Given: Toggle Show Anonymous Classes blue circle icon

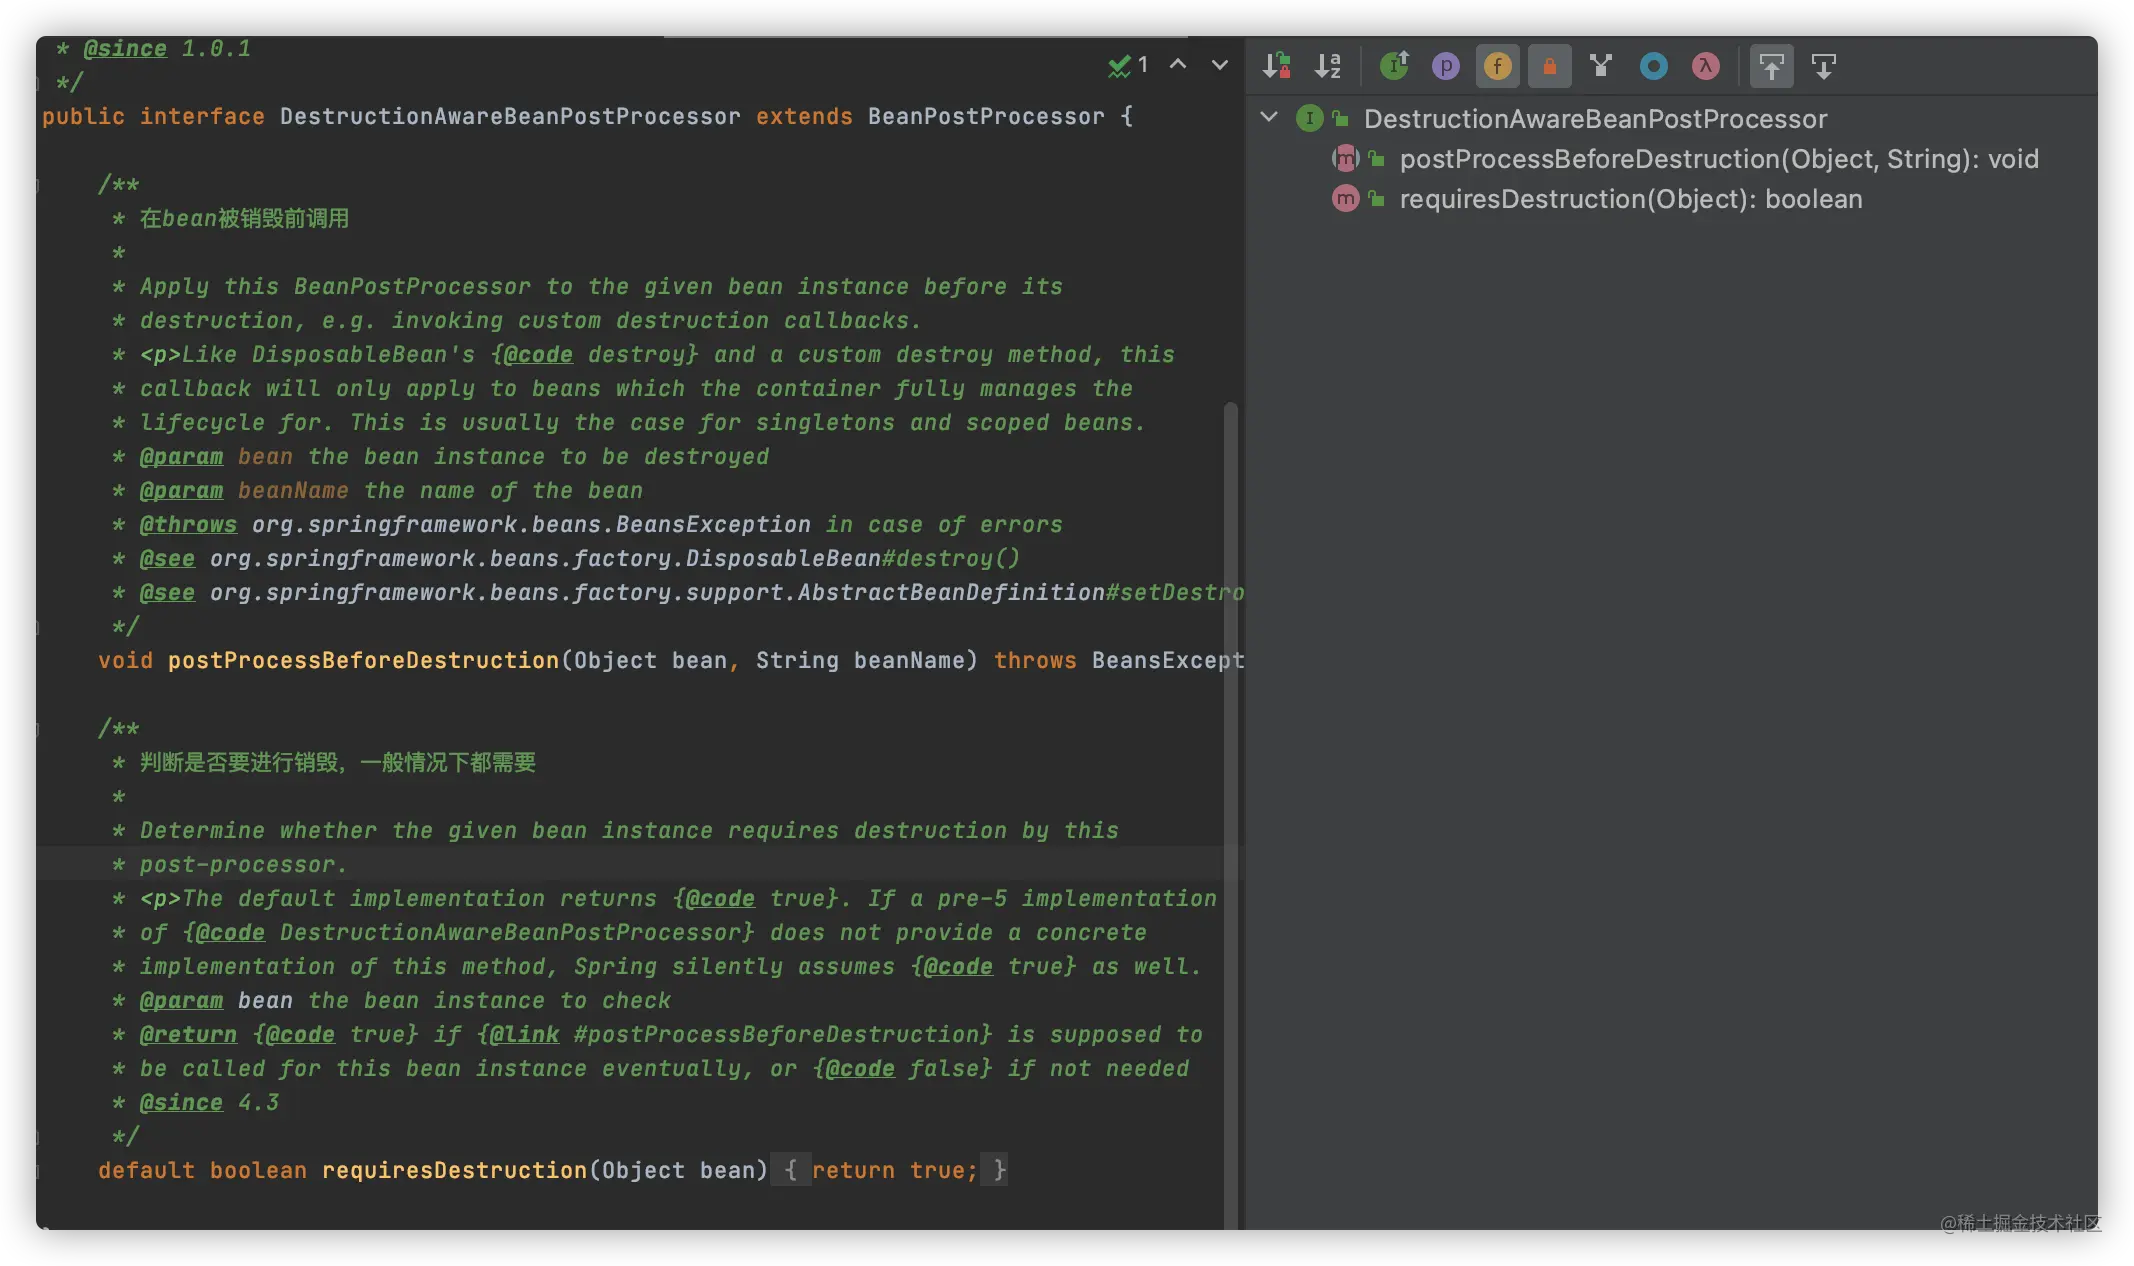Looking at the screenshot, I should pyautogui.click(x=1653, y=66).
